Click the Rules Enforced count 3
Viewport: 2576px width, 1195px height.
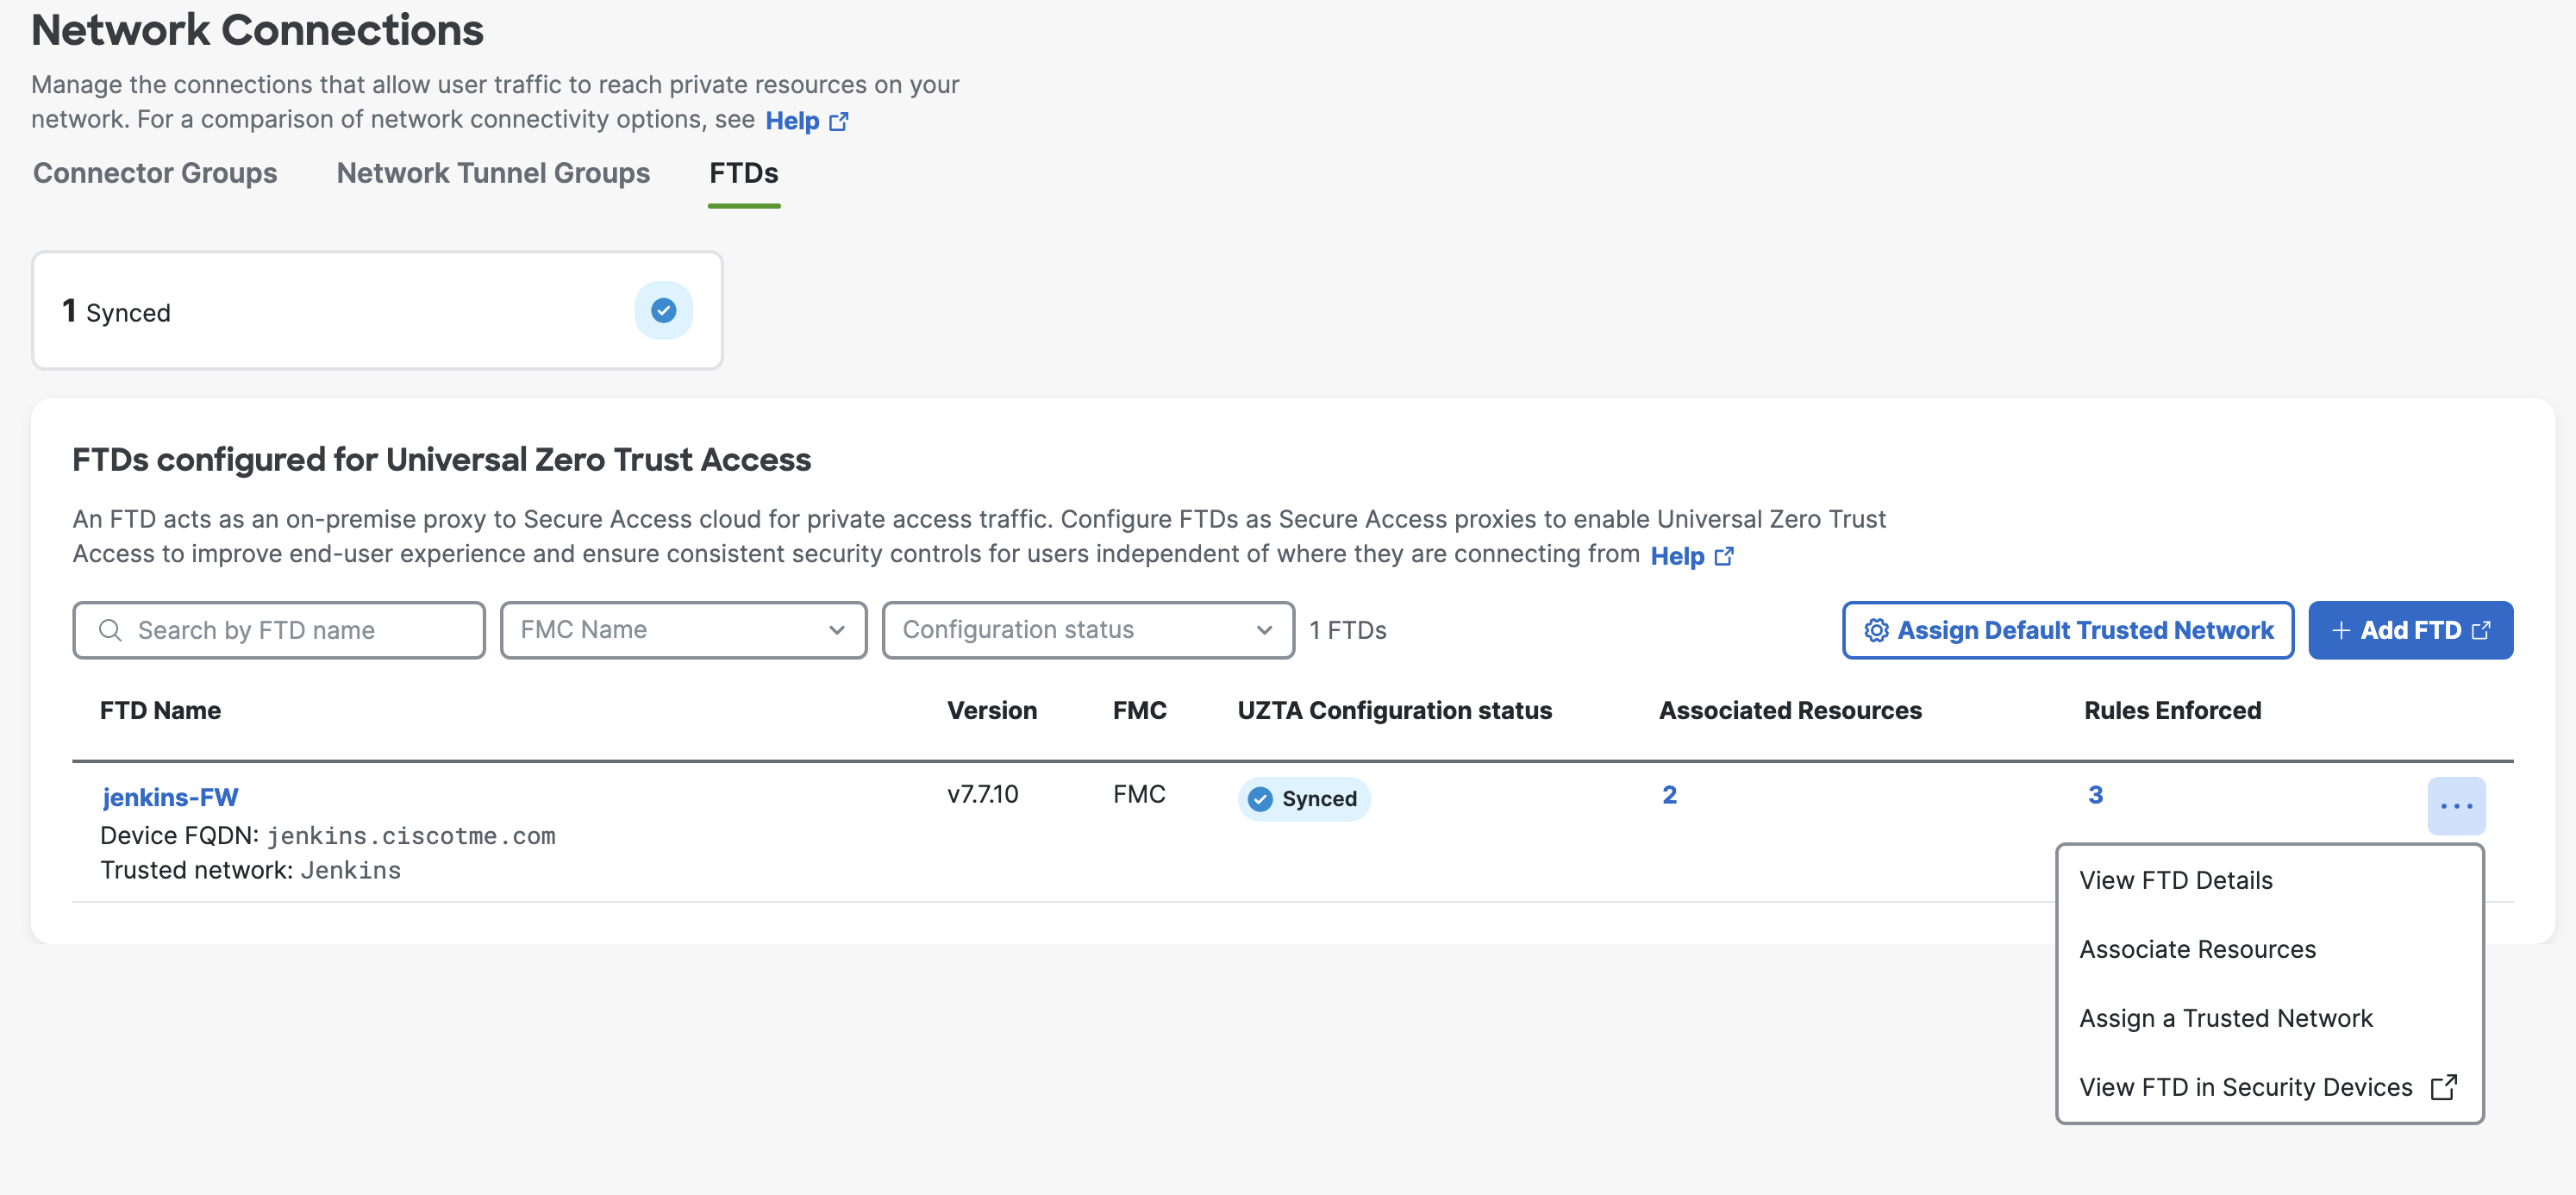tap(2095, 795)
